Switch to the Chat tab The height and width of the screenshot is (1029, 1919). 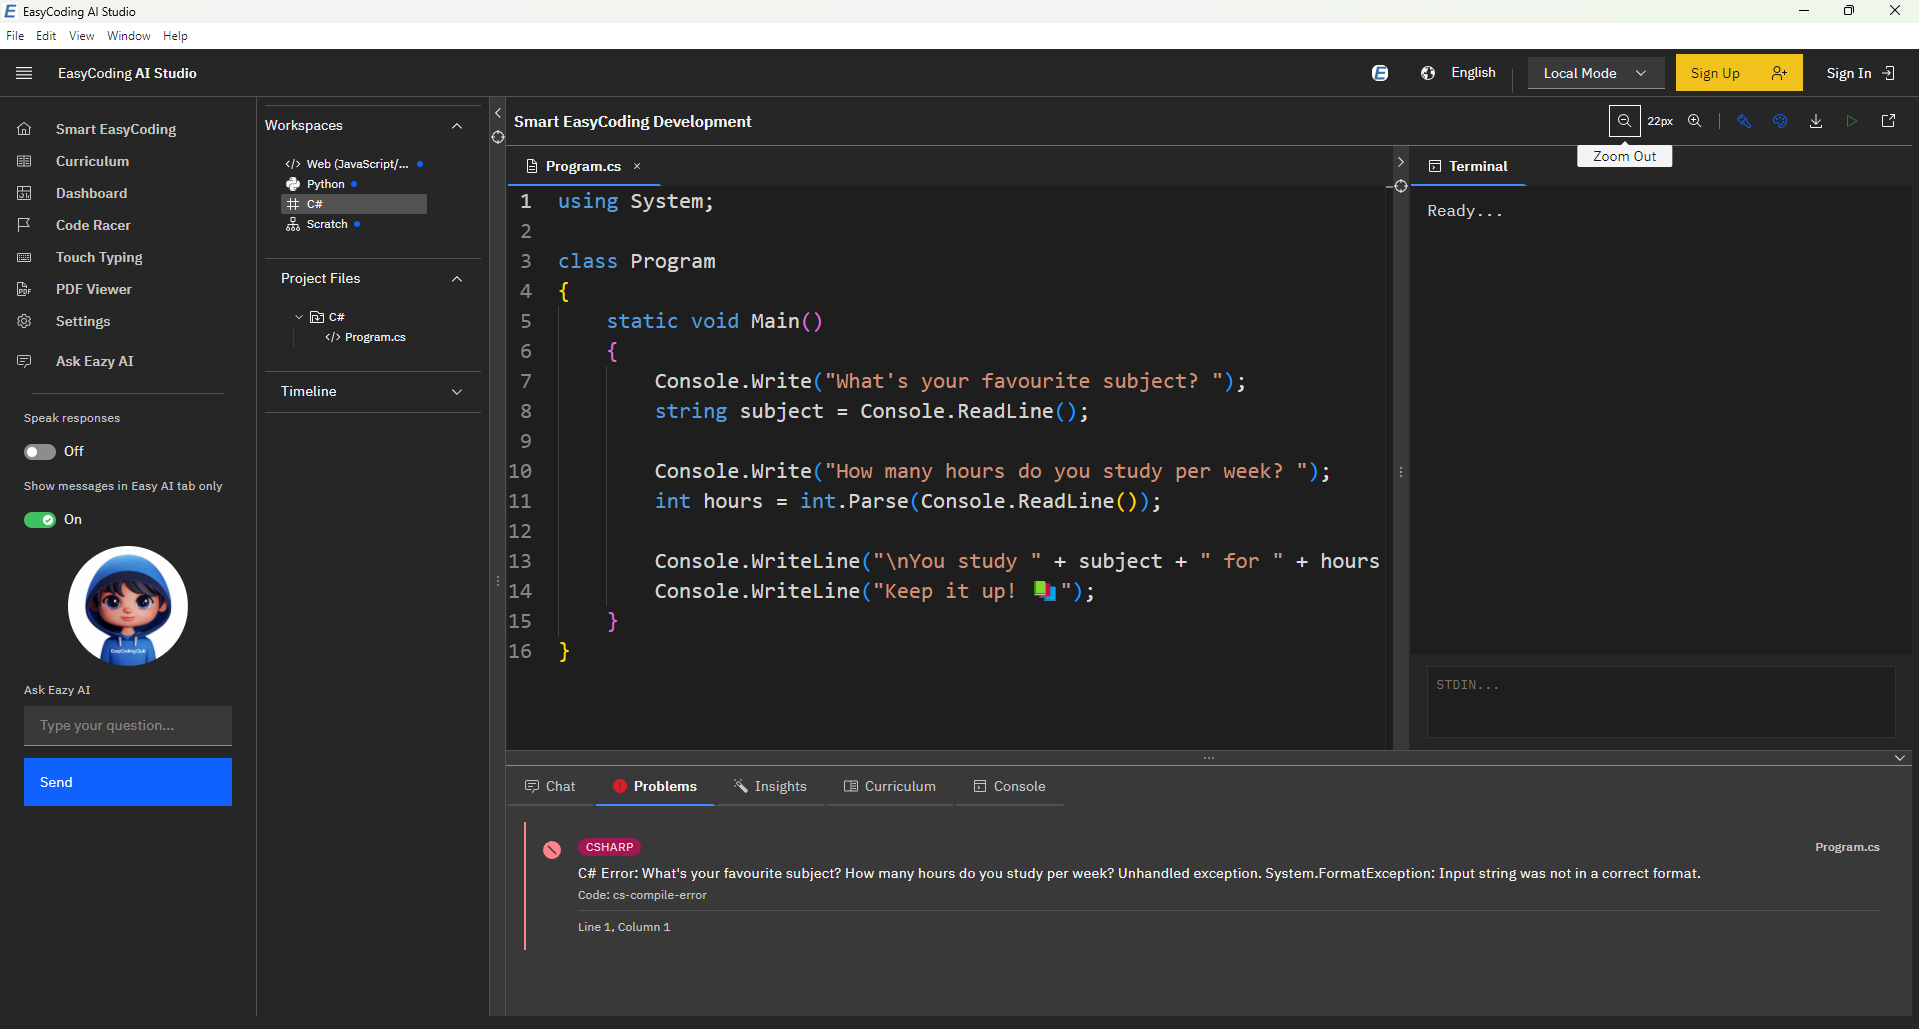[551, 786]
